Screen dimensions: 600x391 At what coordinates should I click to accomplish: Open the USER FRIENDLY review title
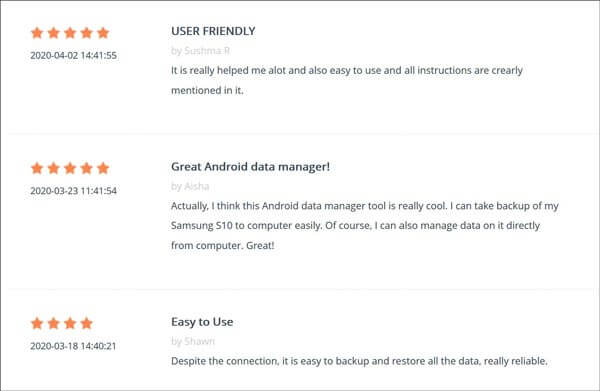[213, 31]
